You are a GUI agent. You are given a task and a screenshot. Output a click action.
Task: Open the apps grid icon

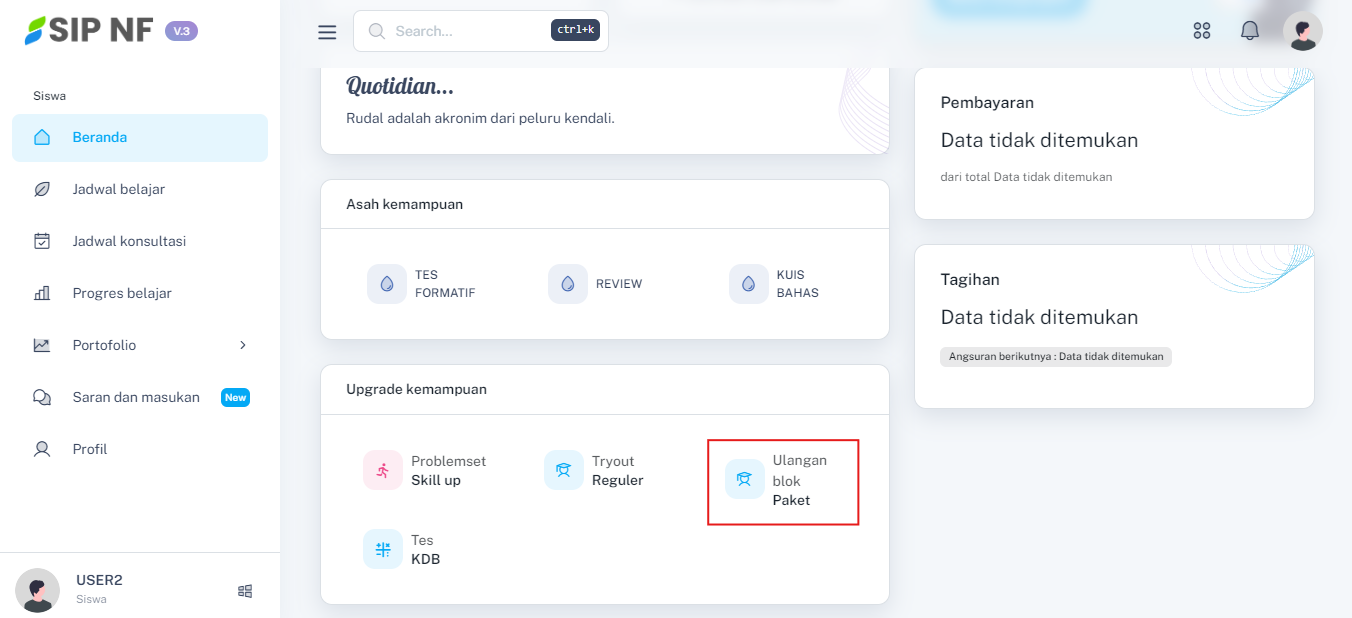coord(1202,31)
